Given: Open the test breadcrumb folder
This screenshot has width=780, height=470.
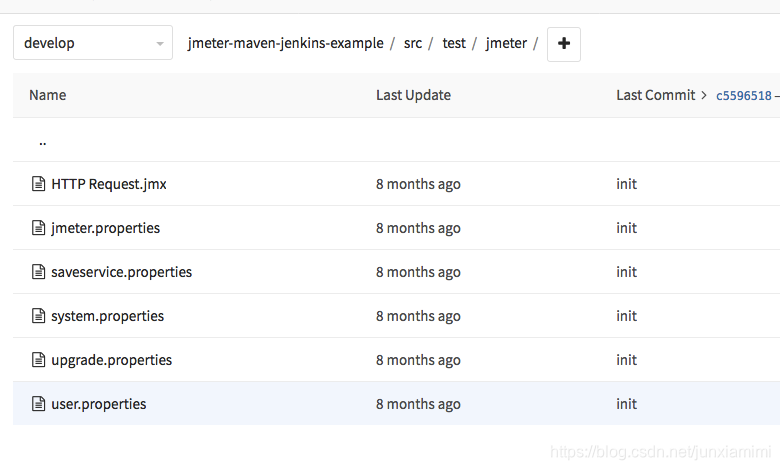Looking at the screenshot, I should tap(454, 43).
